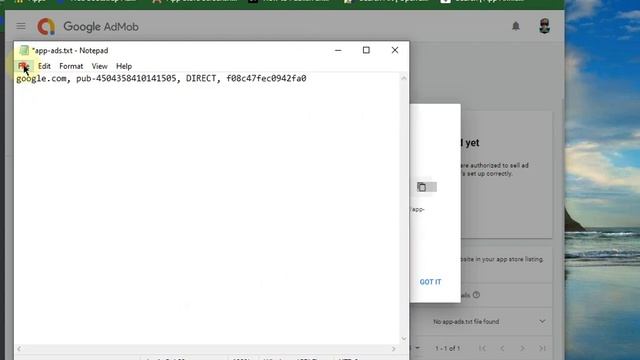The height and width of the screenshot is (360, 640).
Task: Close the app-ads.txt Notepad window
Action: (x=395, y=50)
